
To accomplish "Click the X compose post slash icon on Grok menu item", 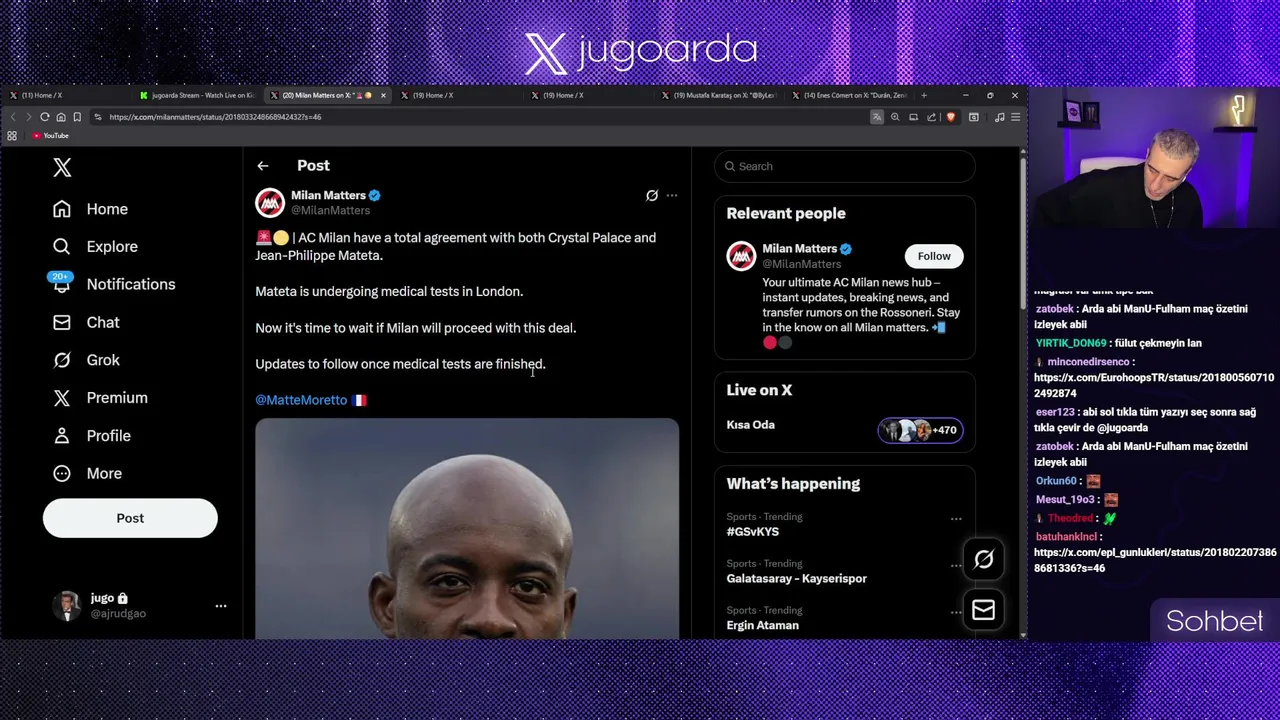I will point(62,360).
